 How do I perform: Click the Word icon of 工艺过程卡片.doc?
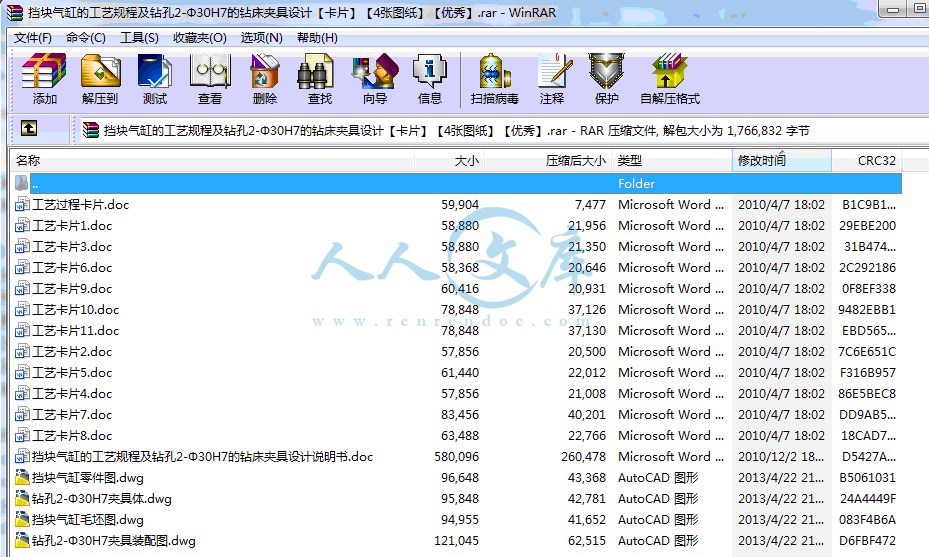click(x=22, y=204)
